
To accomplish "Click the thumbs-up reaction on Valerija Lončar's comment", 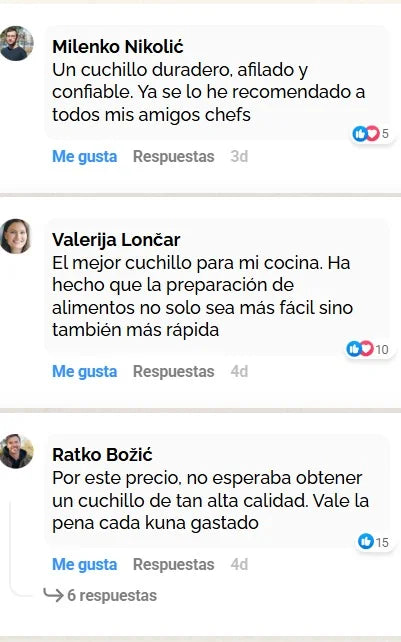I will [353, 349].
